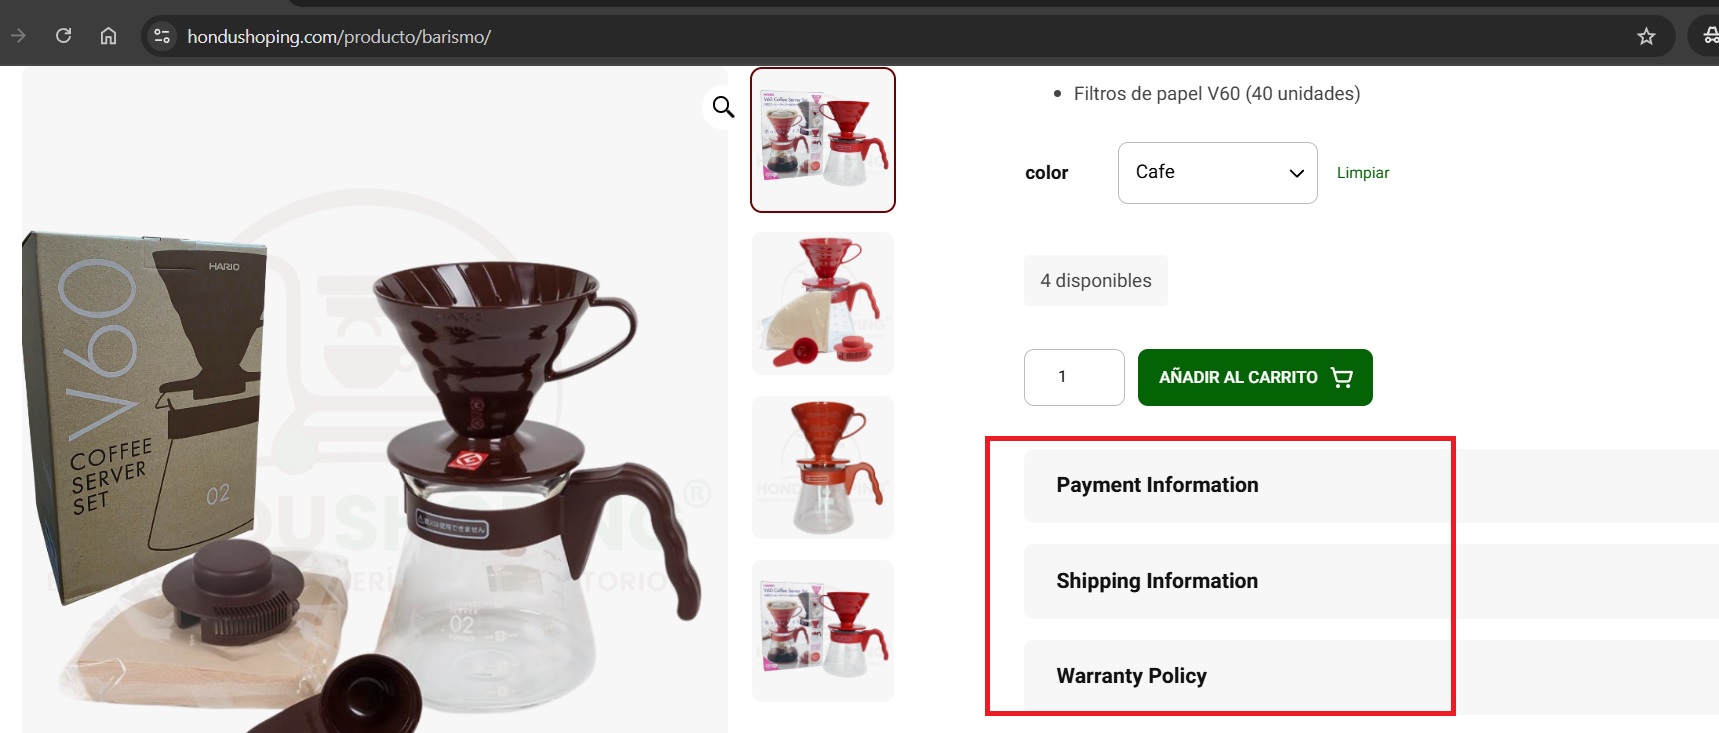Click the address bar URL text
Screen dimensions: 1719x733
click(339, 37)
